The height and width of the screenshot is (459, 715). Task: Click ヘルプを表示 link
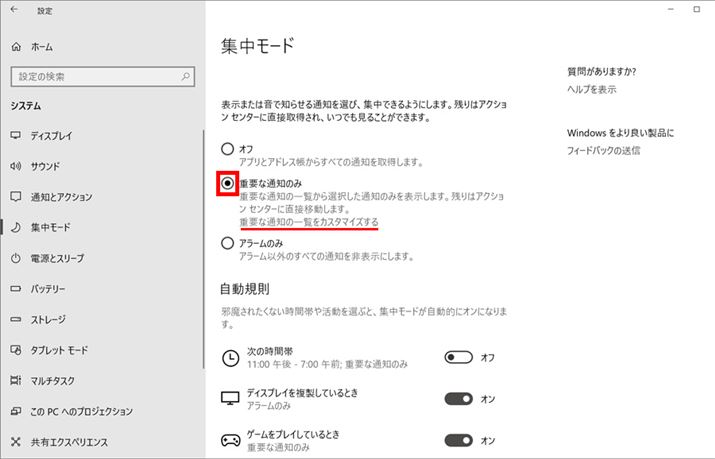591,89
